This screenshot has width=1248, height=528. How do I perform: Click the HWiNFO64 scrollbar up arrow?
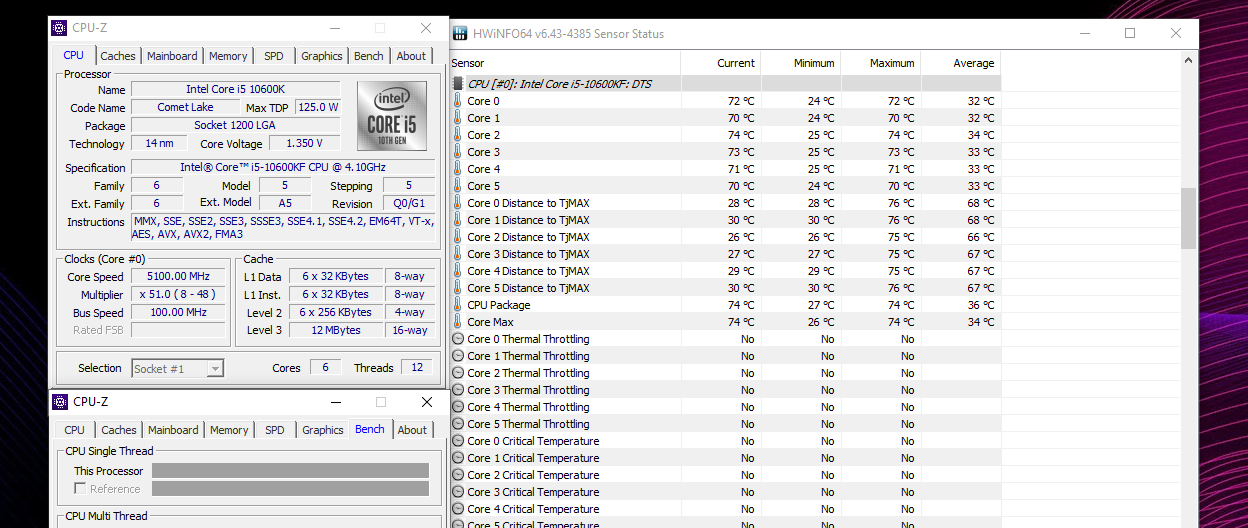click(x=1189, y=62)
